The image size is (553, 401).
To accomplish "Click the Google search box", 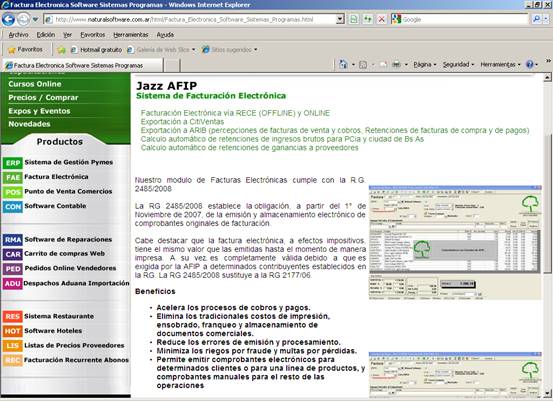I will (x=464, y=19).
